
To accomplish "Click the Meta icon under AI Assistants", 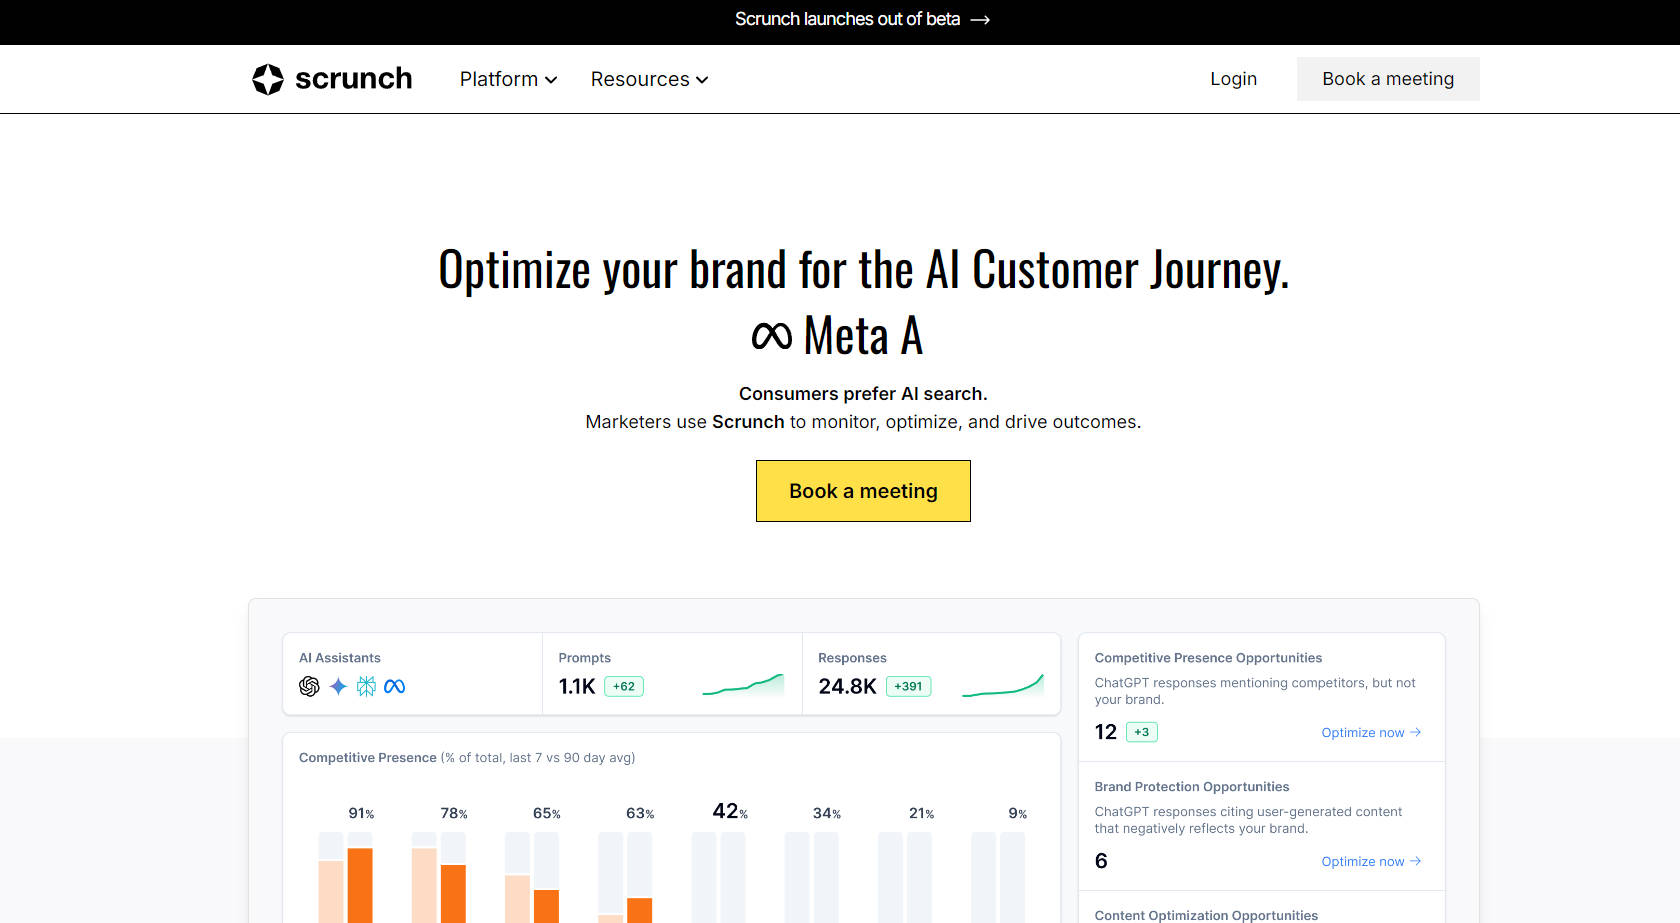I will click(x=395, y=686).
